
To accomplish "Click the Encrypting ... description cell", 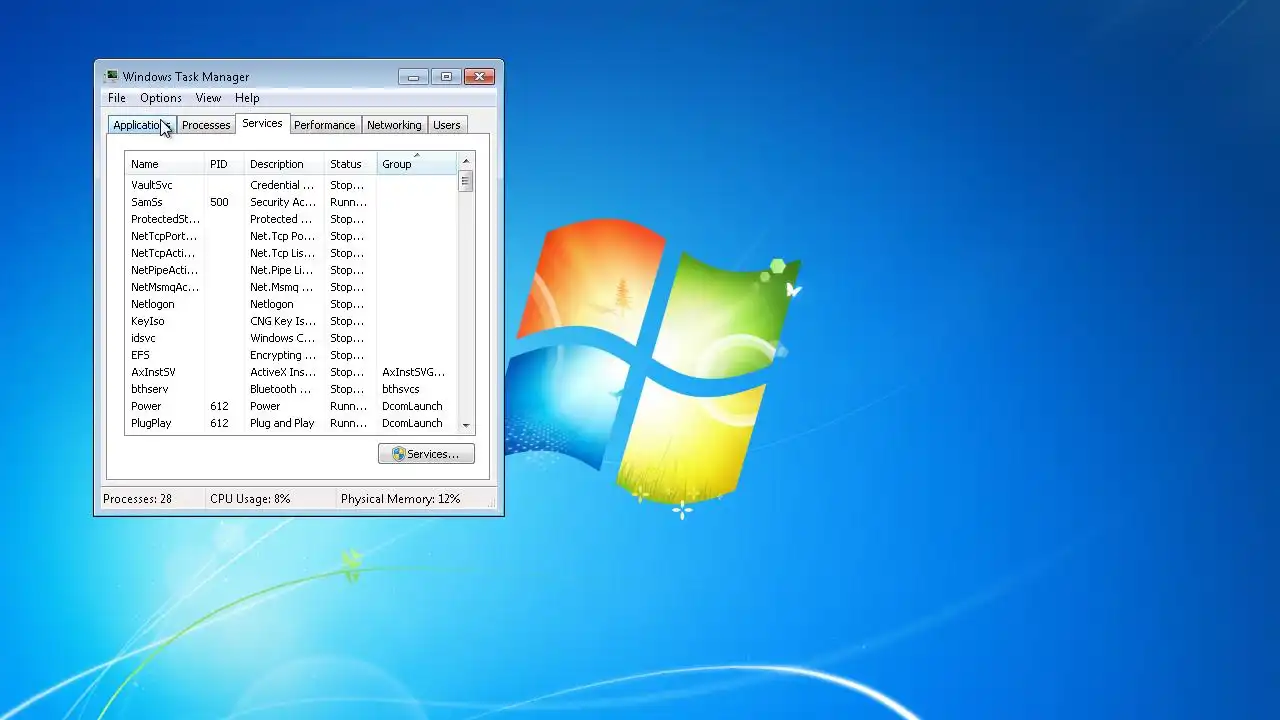I will click(x=283, y=355).
